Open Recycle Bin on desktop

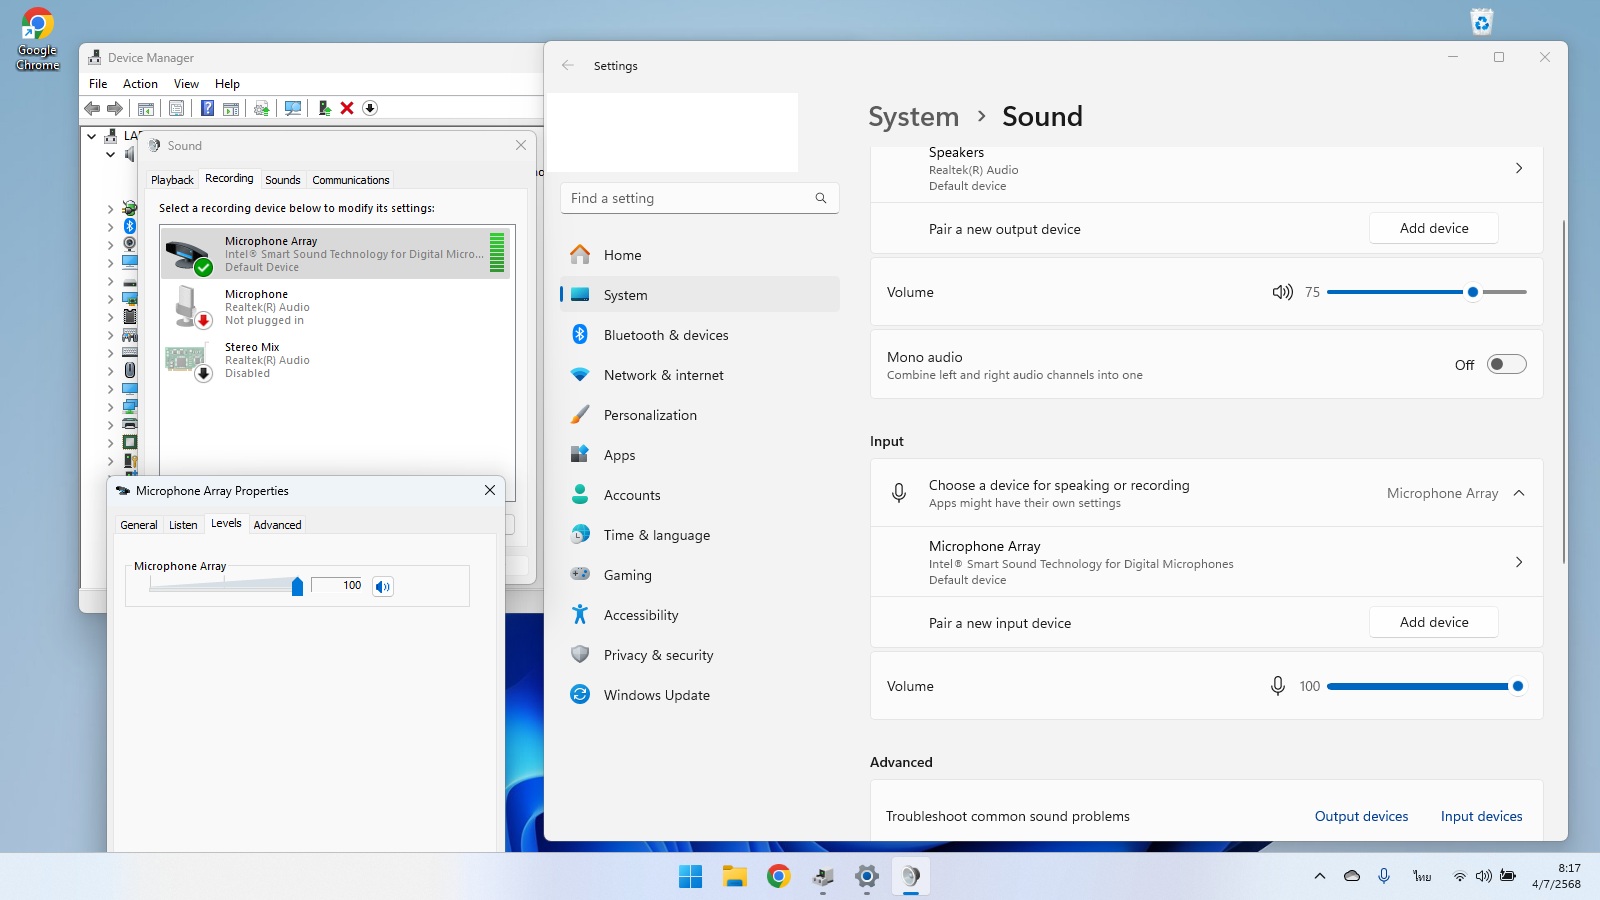click(1481, 22)
